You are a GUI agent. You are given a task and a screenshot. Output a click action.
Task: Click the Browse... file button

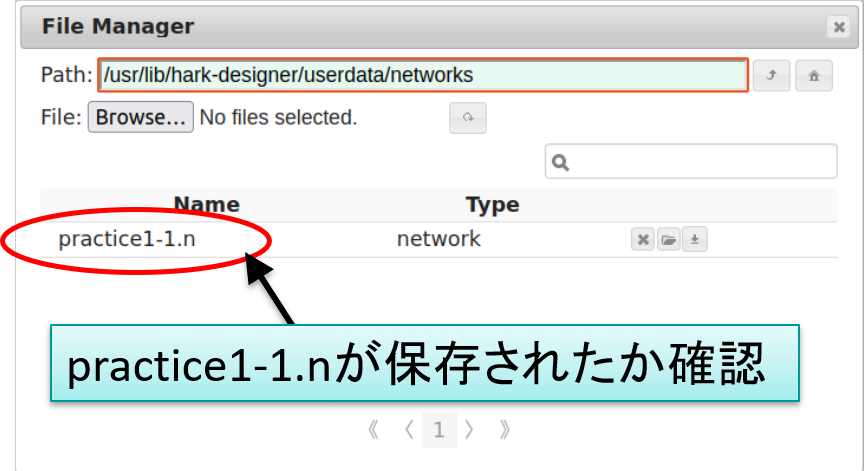[141, 117]
